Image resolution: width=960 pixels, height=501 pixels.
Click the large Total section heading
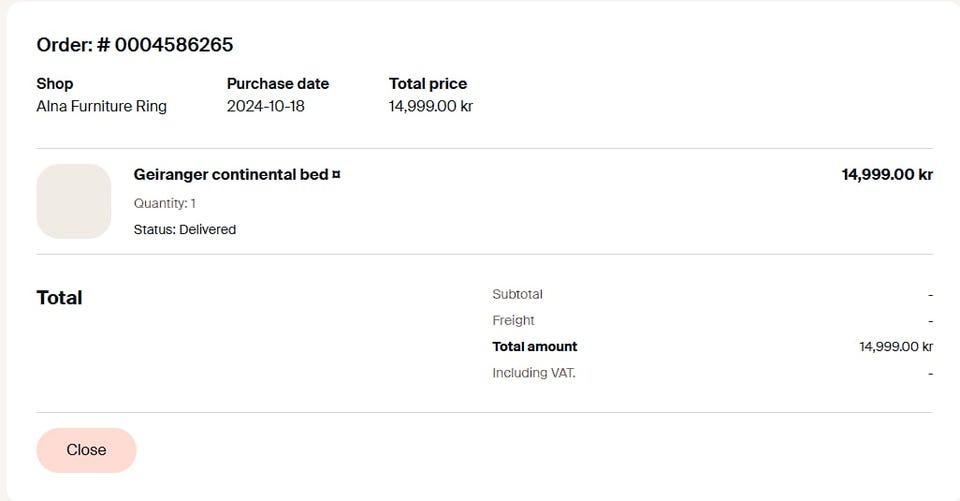pyautogui.click(x=60, y=298)
